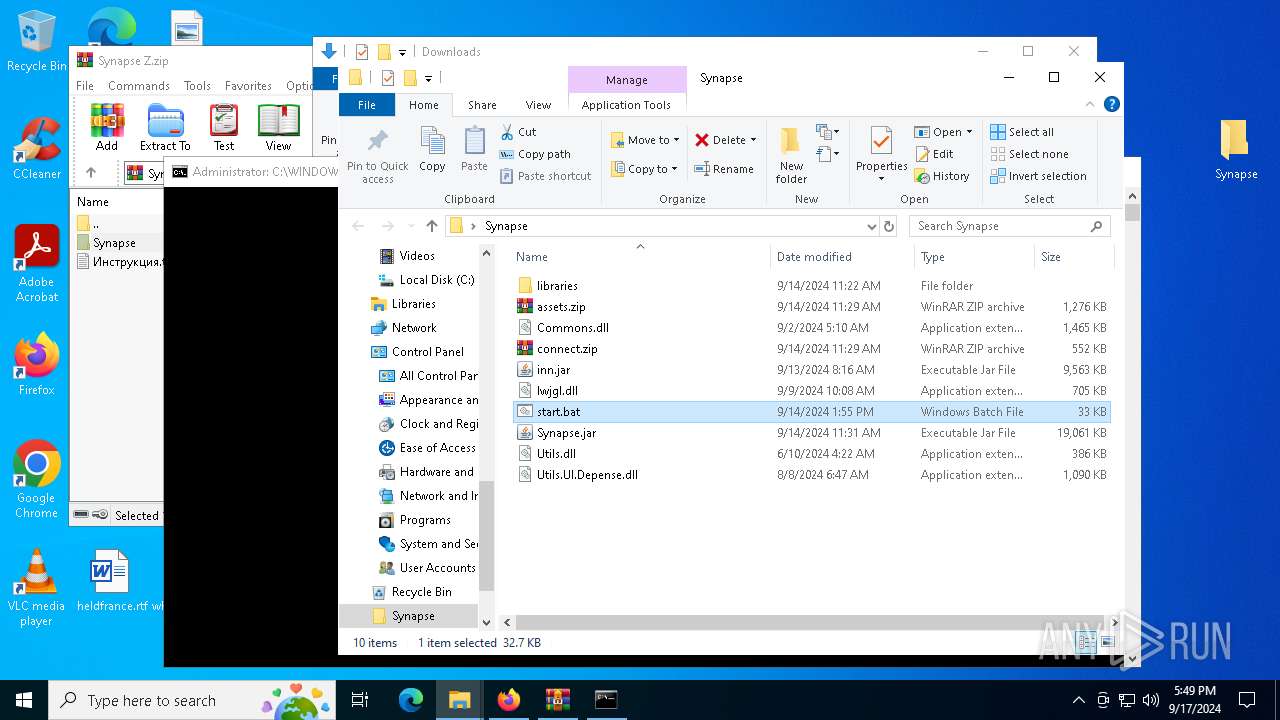Switch to large icons view toggle
Screen dimensions: 1280x720
pos(1107,642)
